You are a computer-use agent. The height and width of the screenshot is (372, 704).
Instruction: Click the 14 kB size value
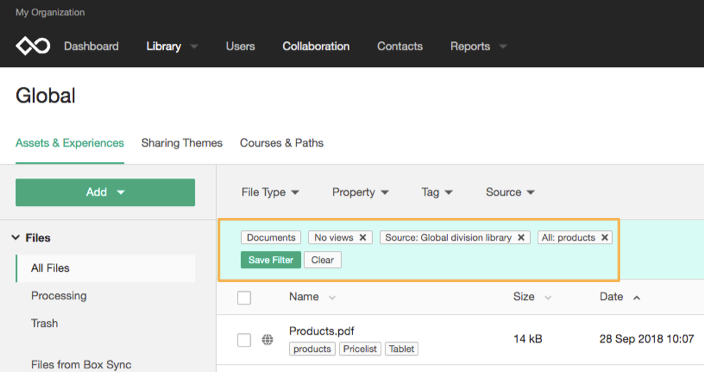(528, 339)
